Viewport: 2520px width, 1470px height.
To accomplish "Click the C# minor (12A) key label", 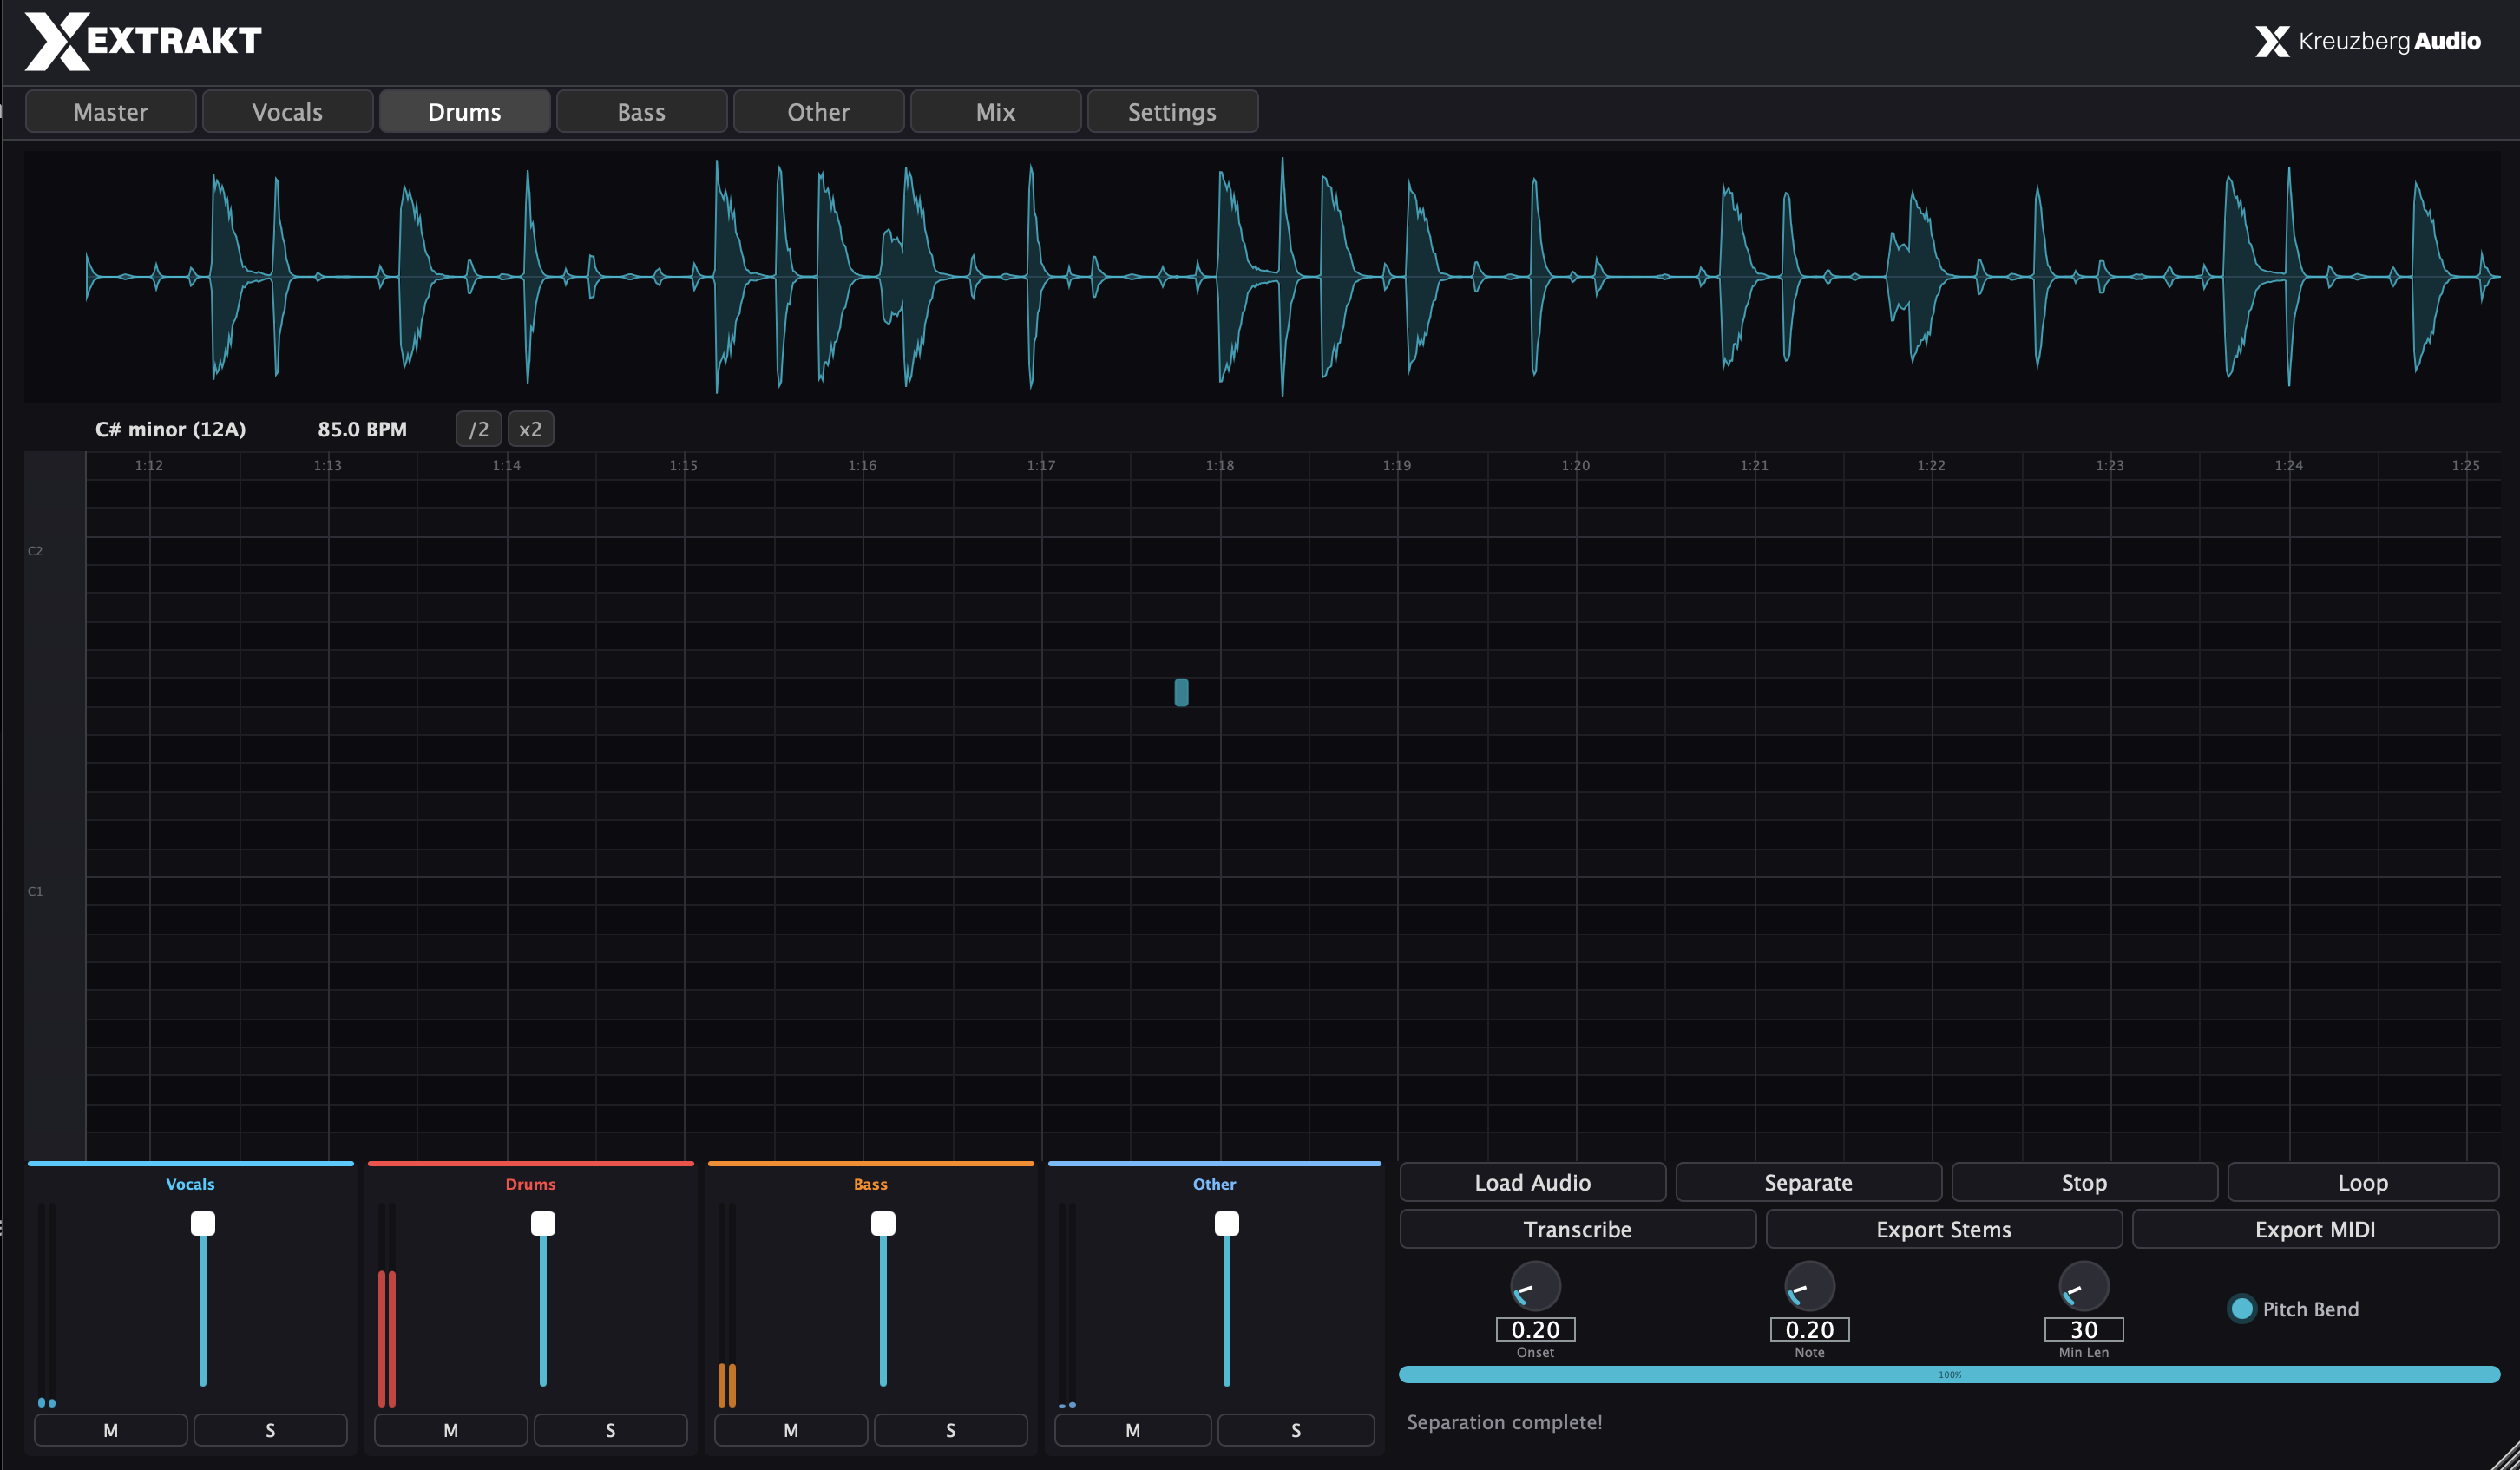I will point(170,429).
